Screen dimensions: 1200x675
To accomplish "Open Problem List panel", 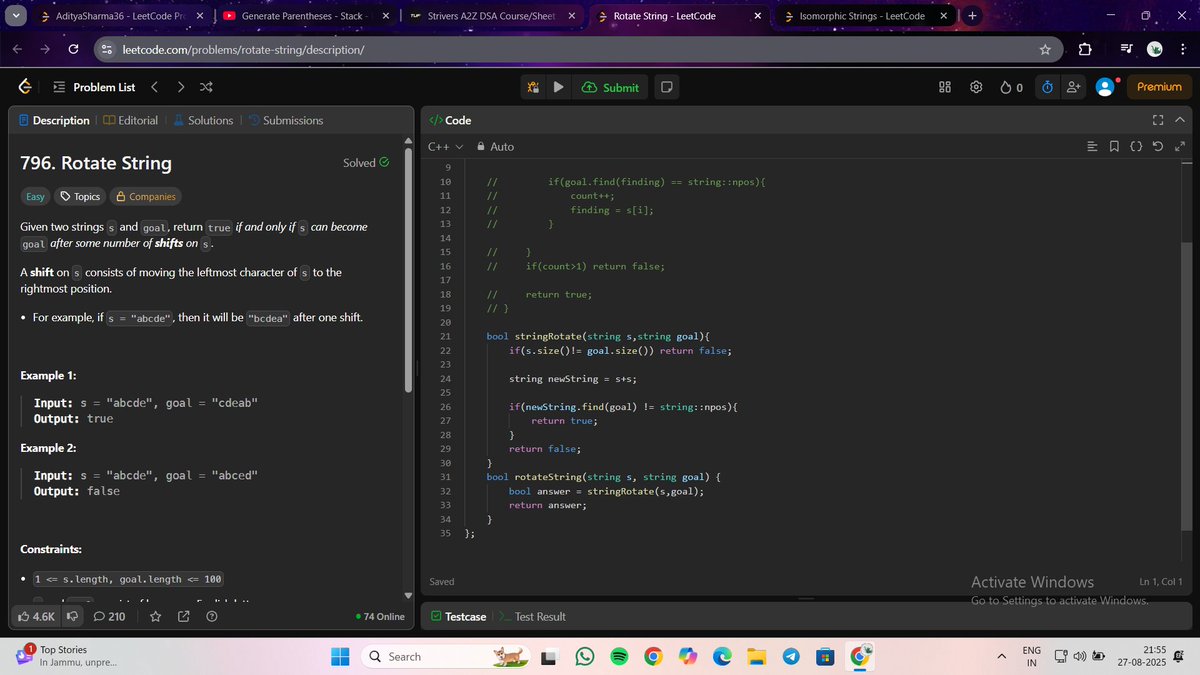I will click(93, 87).
